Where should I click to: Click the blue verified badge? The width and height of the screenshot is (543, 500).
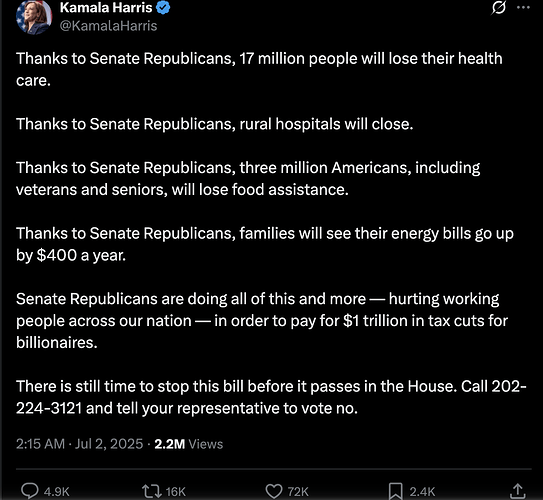pyautogui.click(x=163, y=8)
